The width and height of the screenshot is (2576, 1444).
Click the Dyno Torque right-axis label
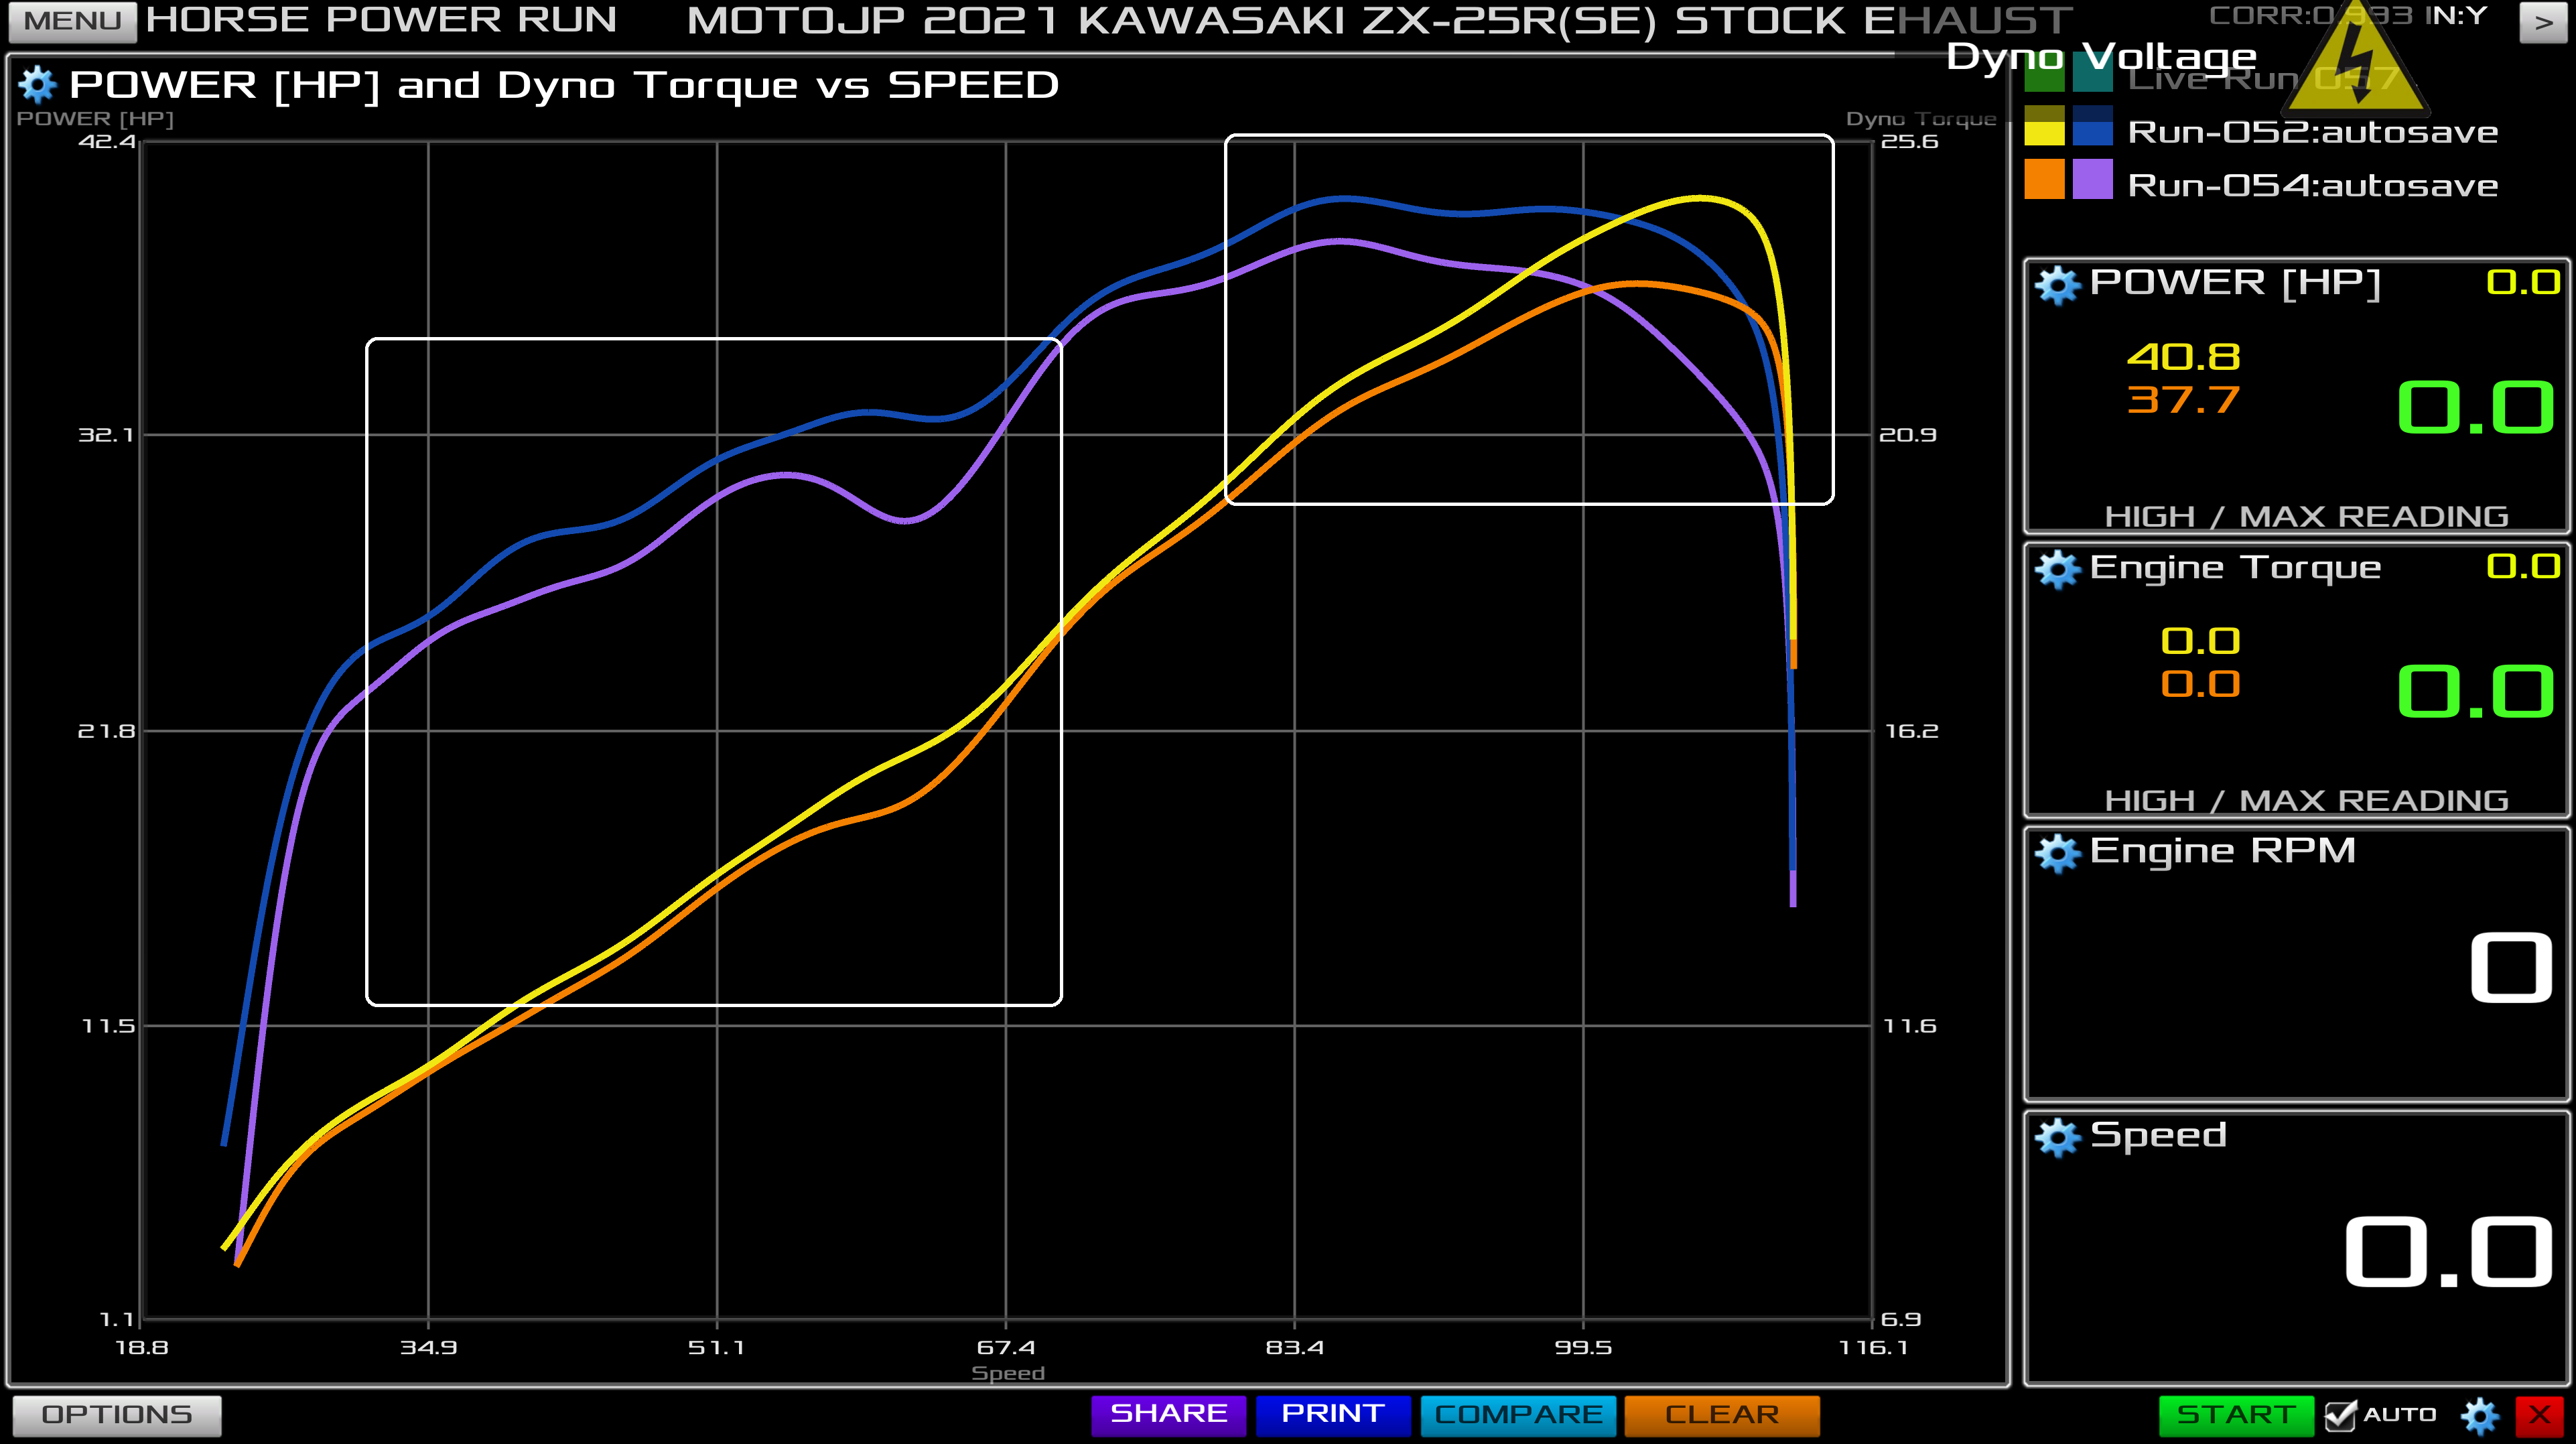click(x=1921, y=119)
